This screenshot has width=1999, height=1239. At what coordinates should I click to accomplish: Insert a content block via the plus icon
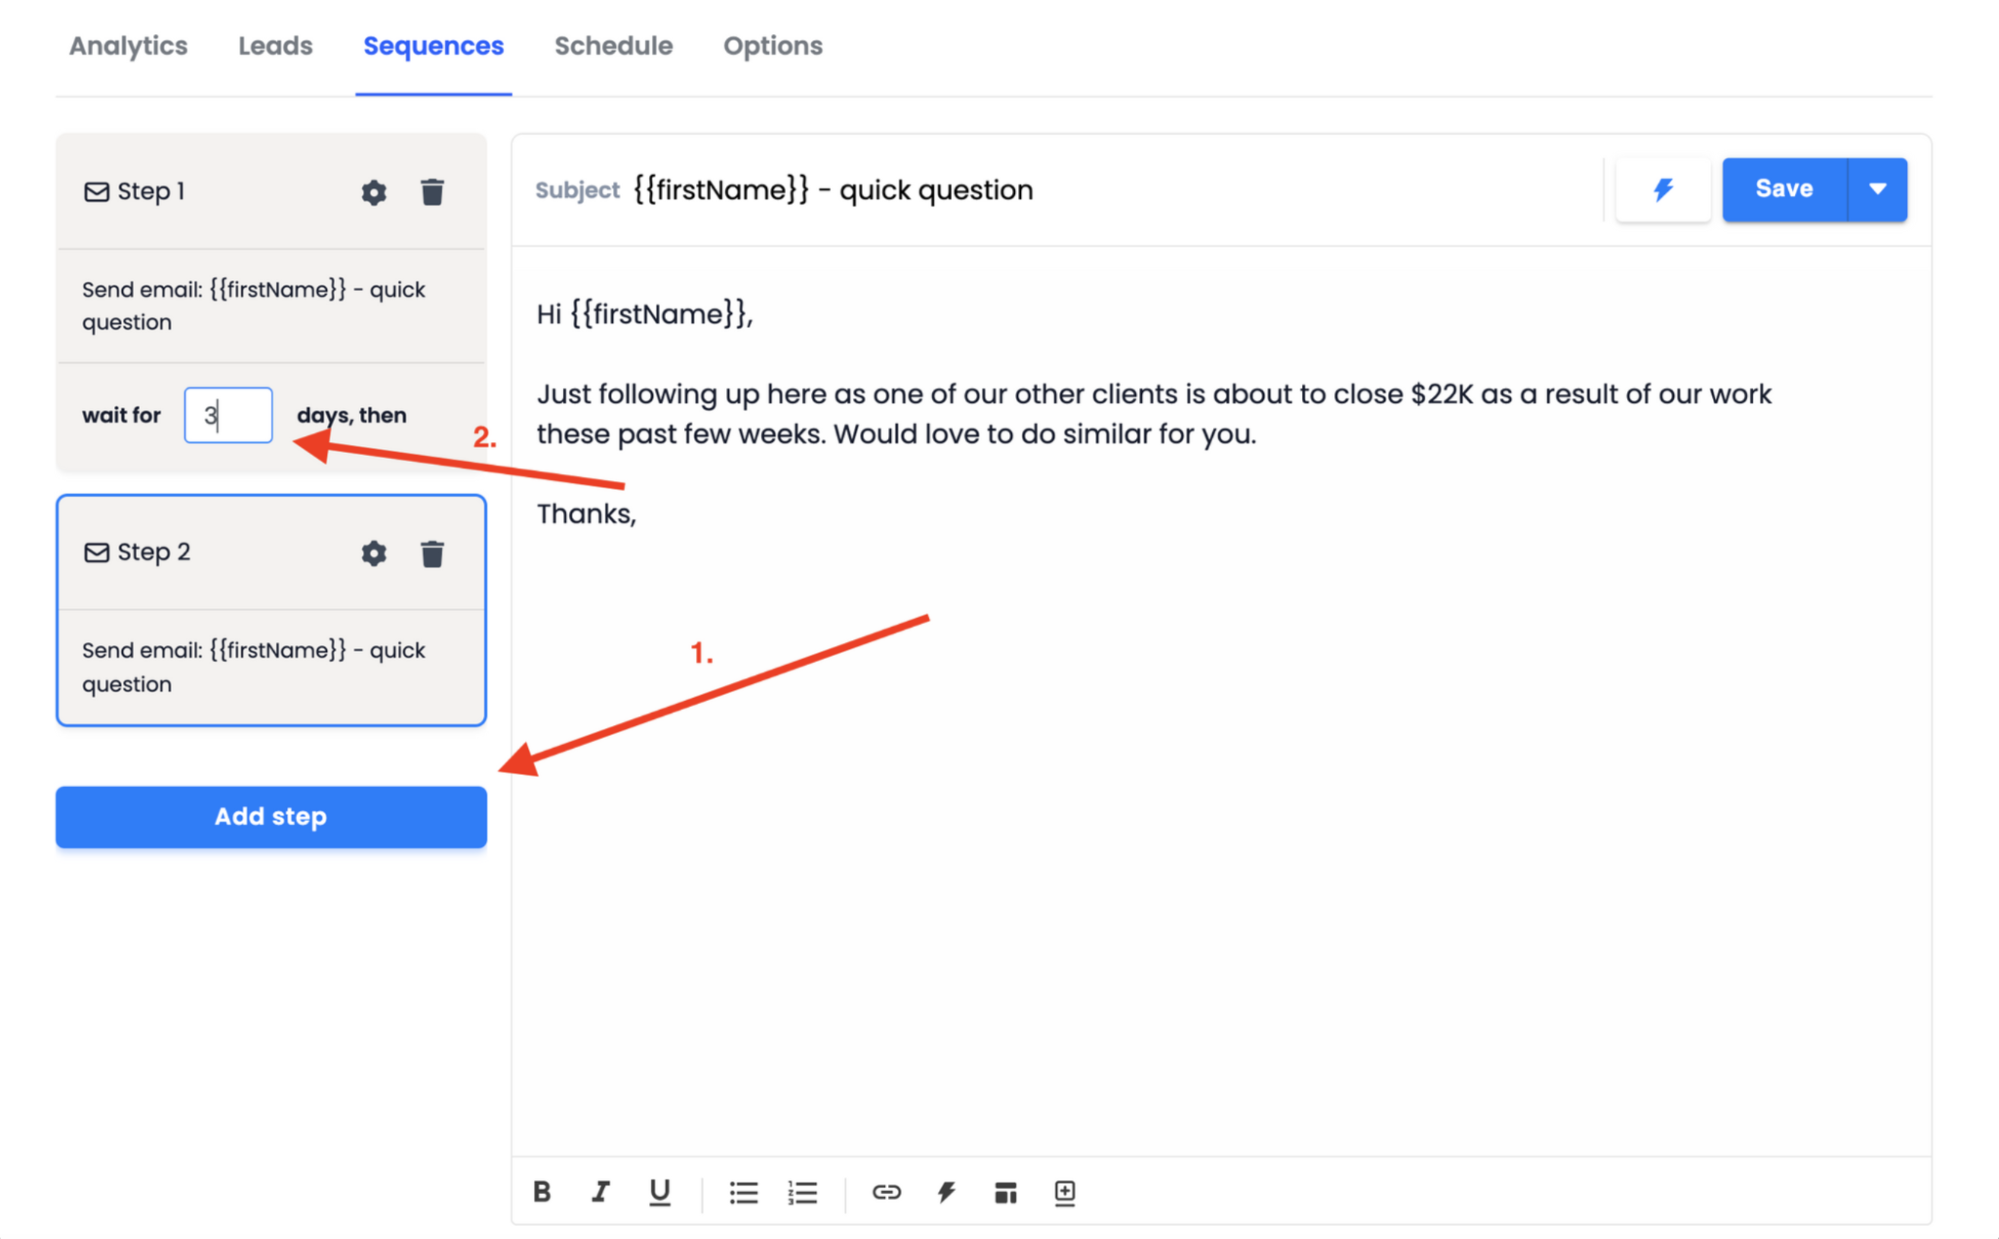point(1064,1192)
